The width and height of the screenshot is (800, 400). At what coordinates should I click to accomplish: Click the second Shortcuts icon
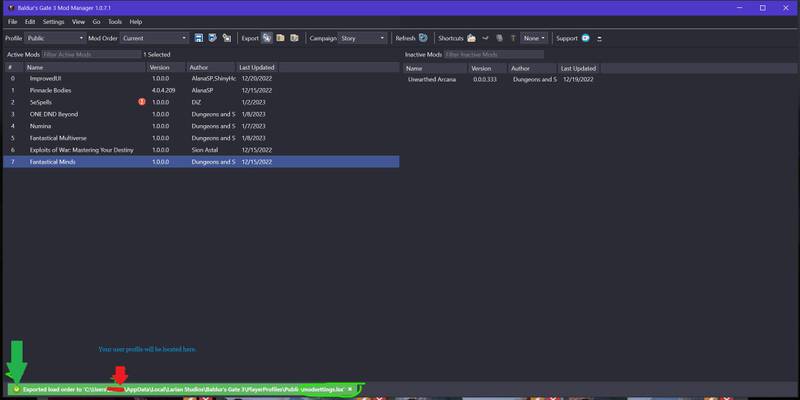tap(485, 38)
